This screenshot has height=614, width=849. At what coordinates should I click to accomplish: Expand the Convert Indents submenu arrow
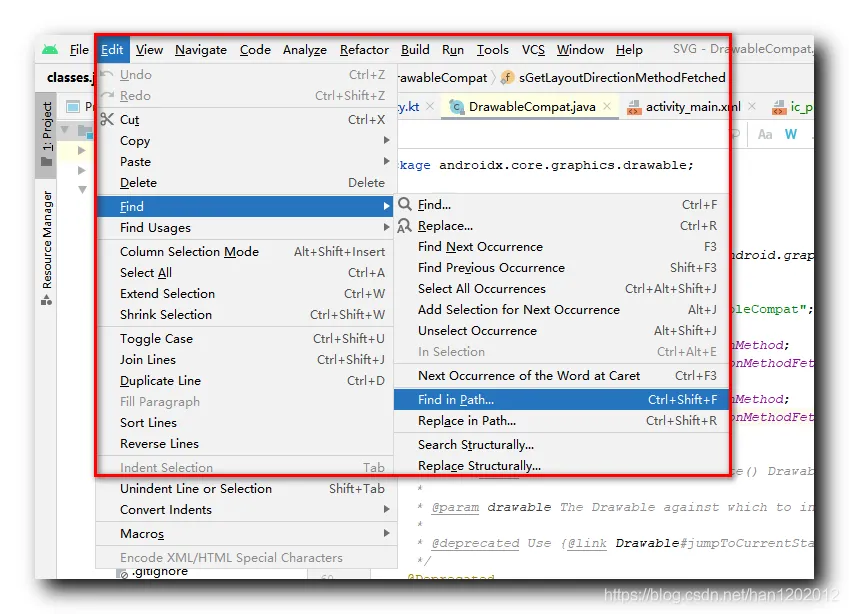[x=386, y=509]
